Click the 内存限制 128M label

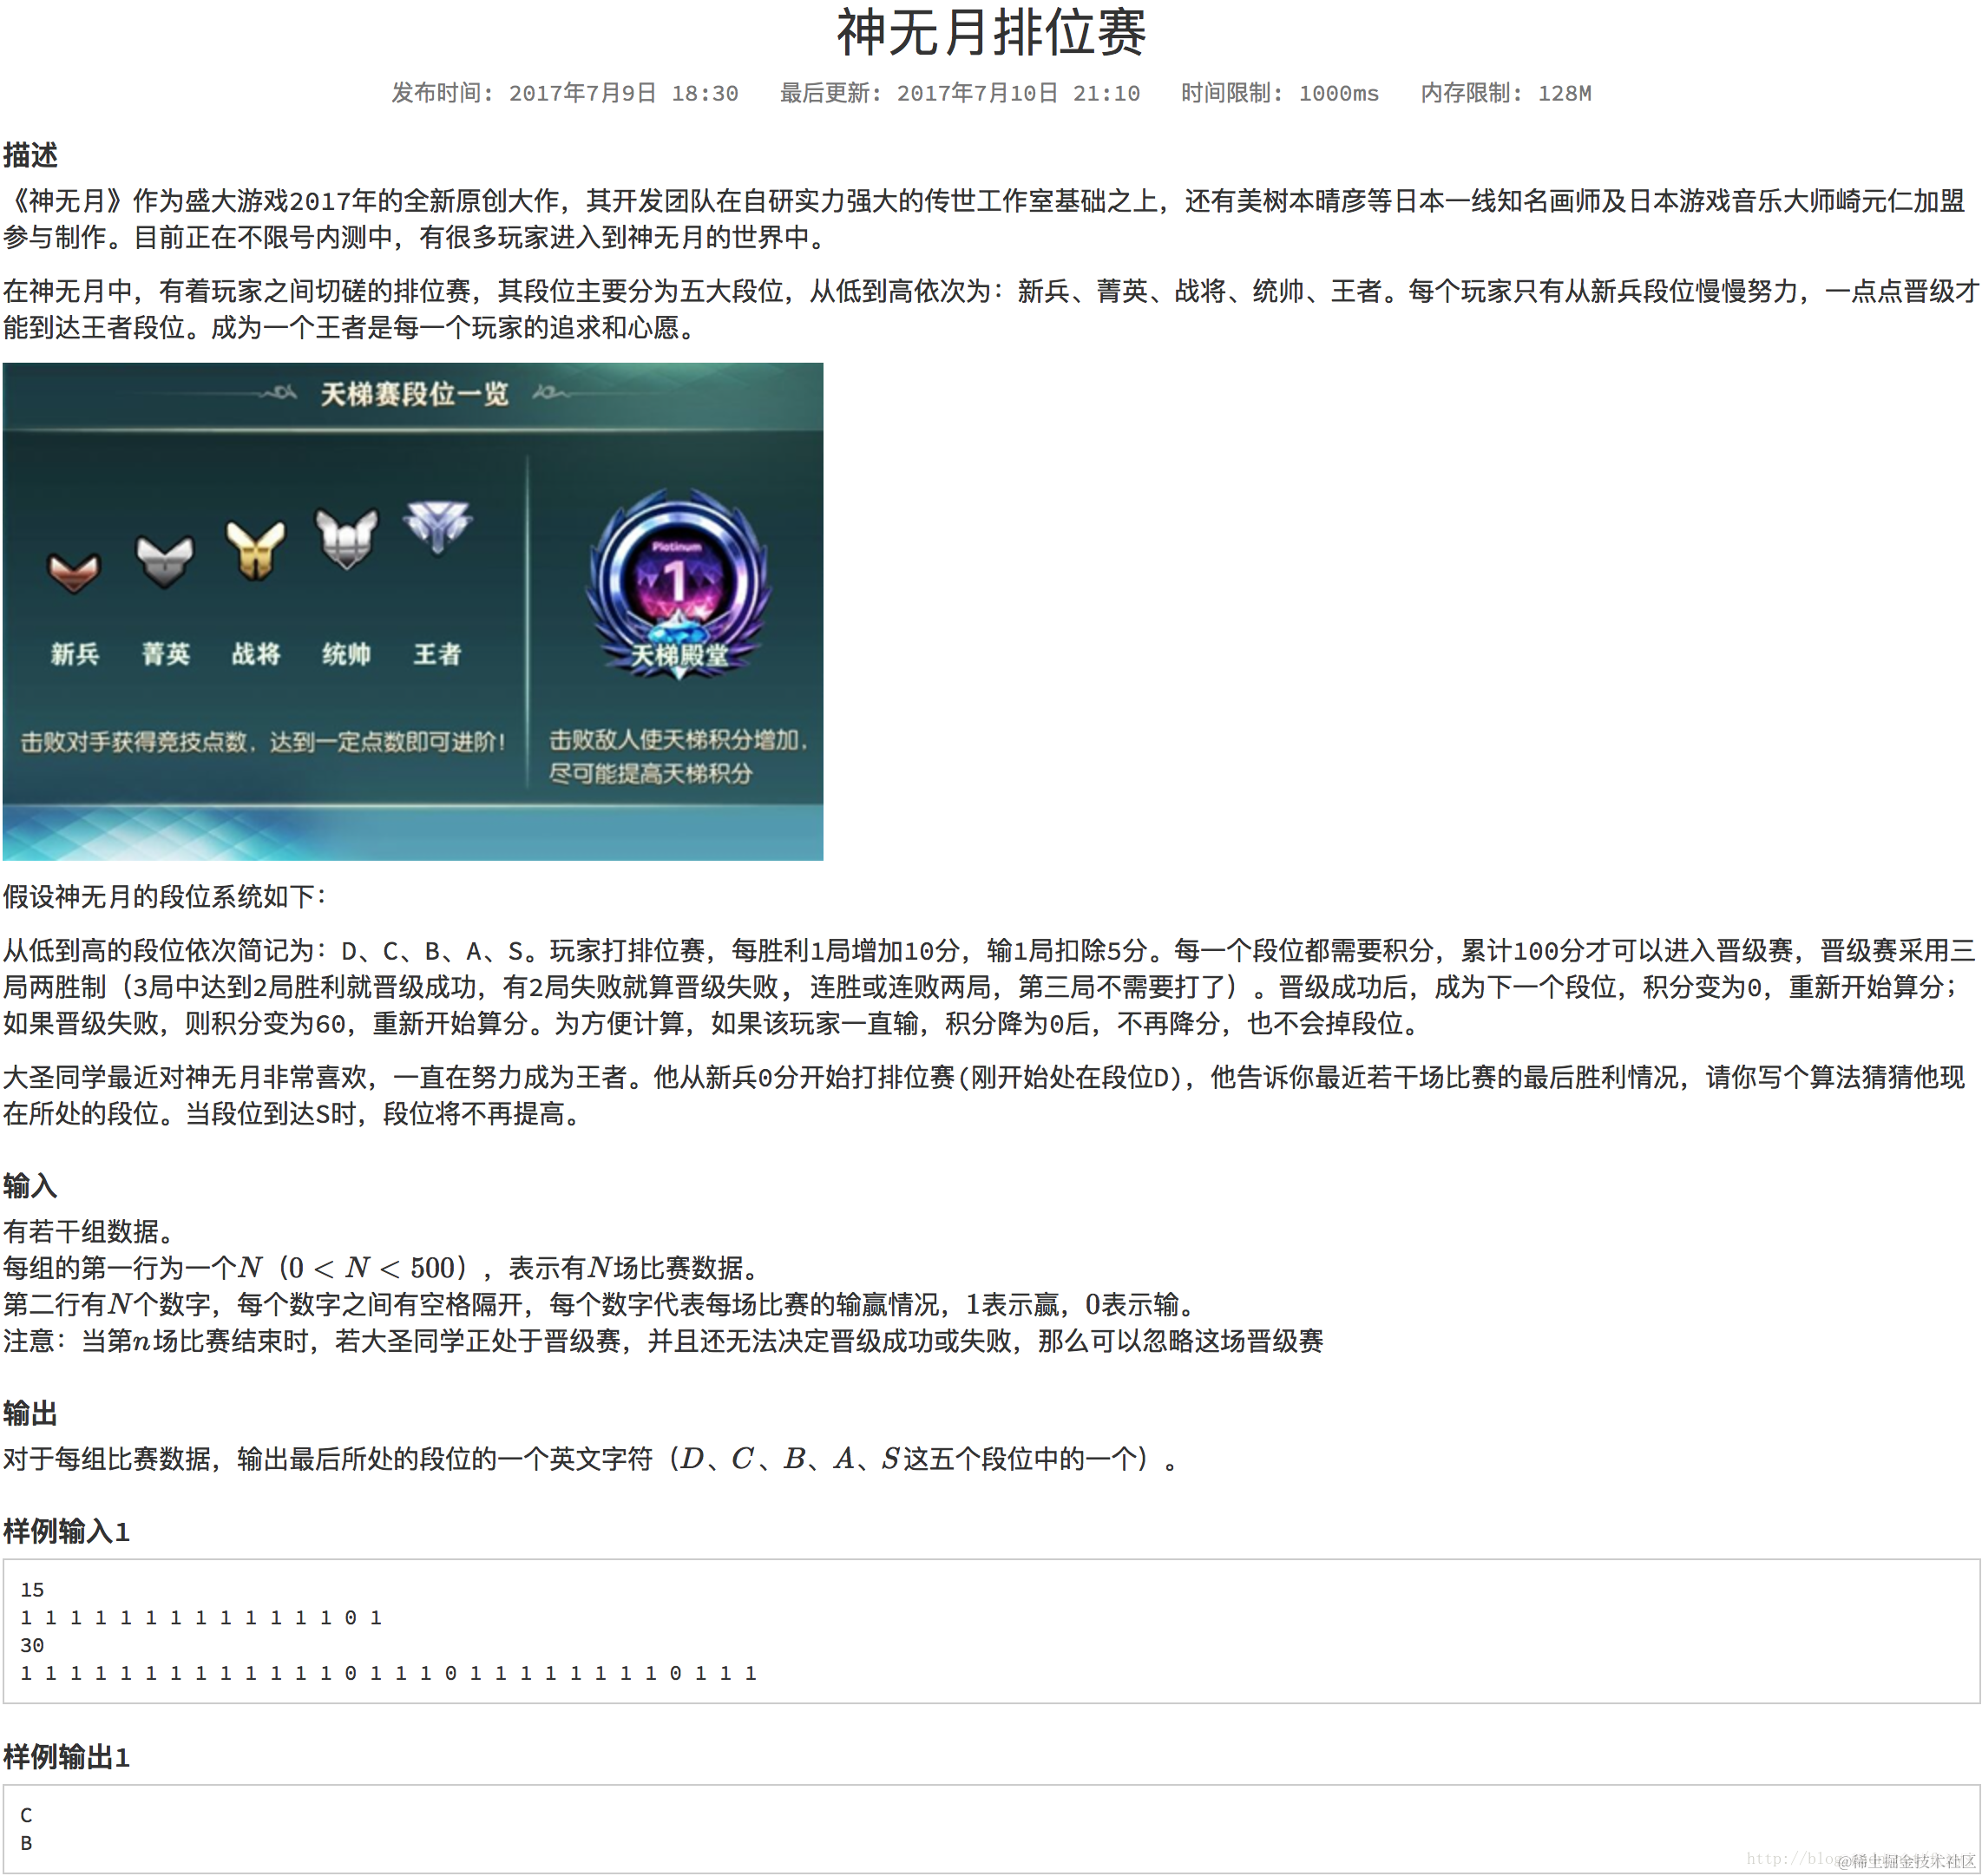point(1505,93)
